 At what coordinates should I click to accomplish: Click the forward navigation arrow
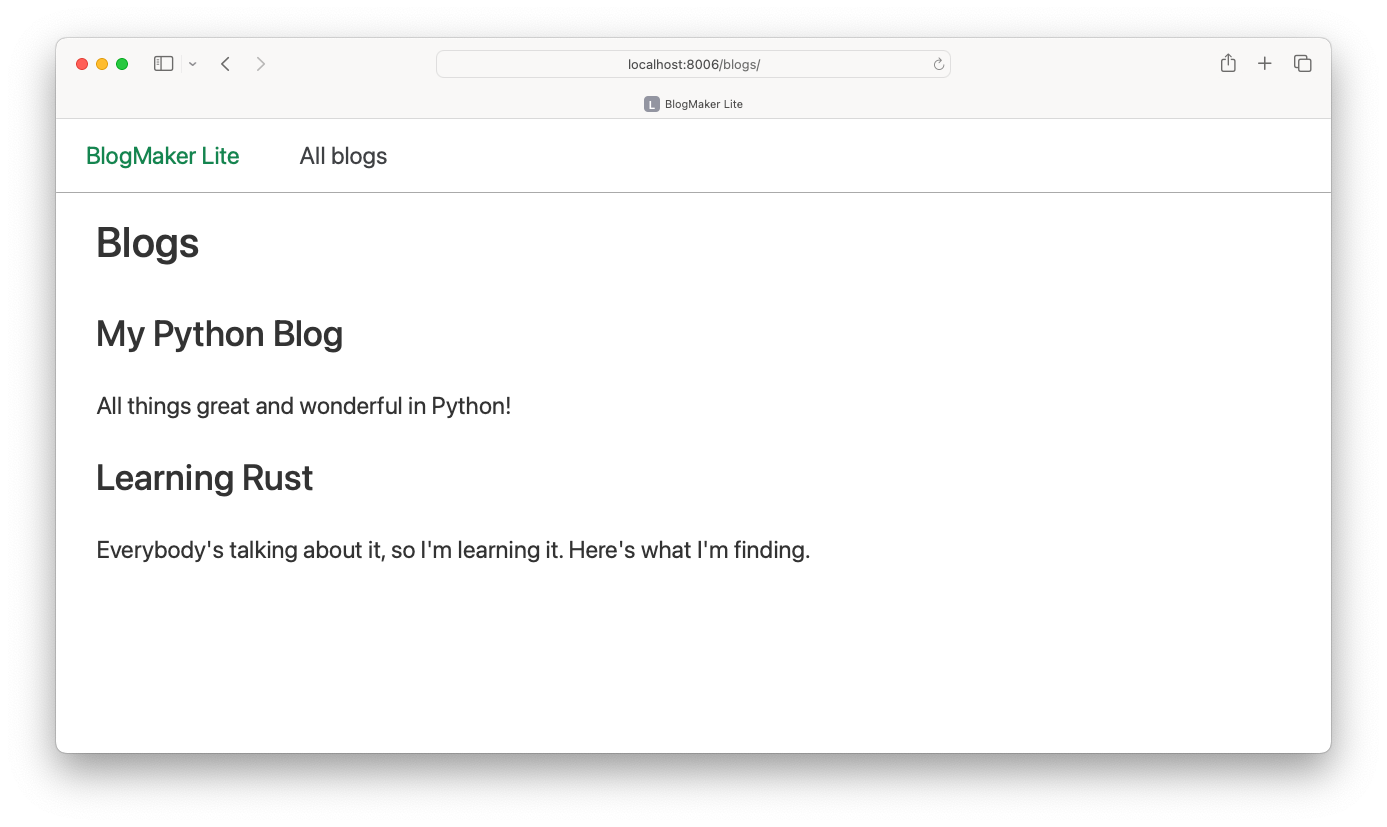[260, 63]
